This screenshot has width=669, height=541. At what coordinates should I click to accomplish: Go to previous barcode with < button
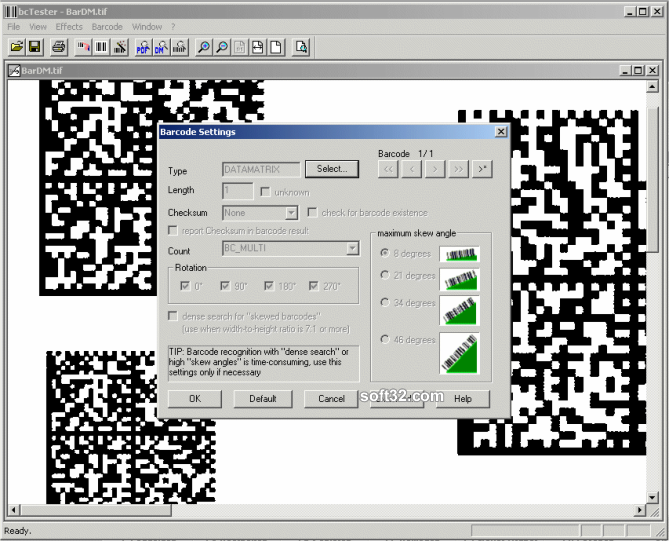[412, 169]
